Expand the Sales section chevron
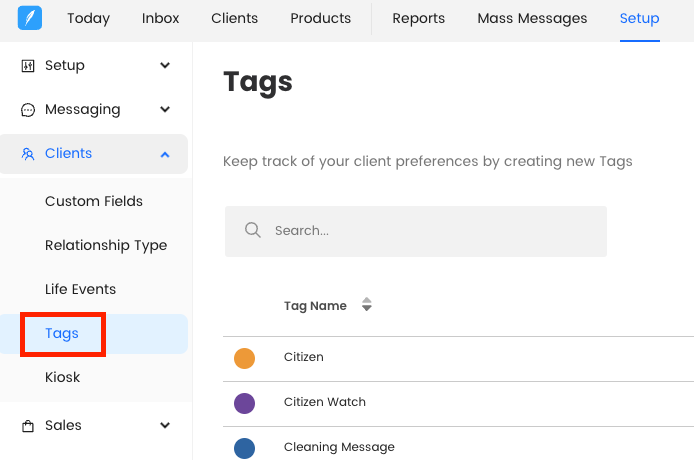Screen dimensions: 694x460 coord(165,426)
